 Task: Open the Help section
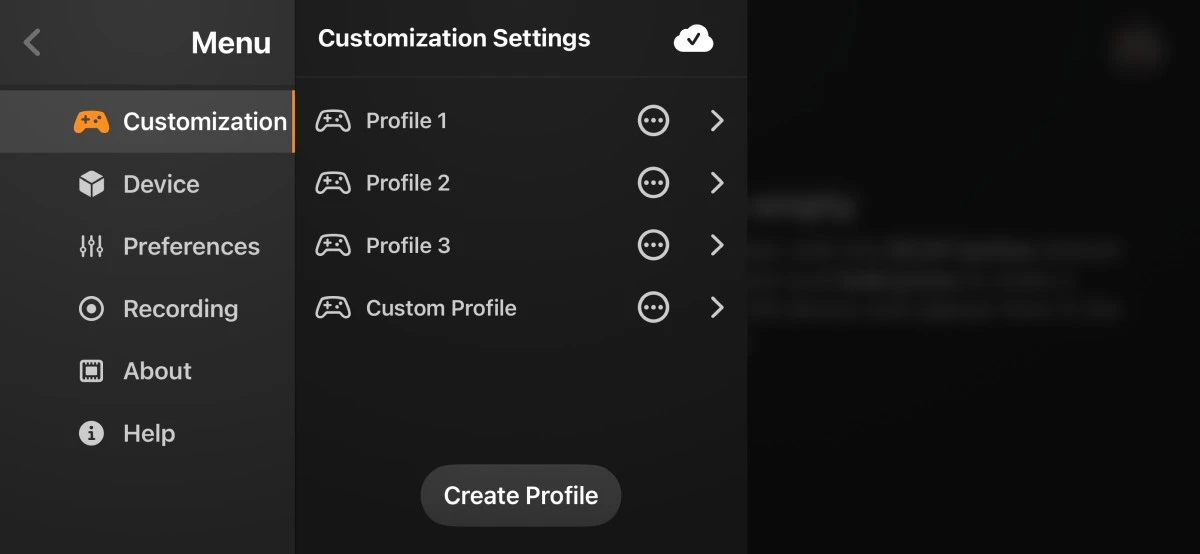(x=148, y=433)
